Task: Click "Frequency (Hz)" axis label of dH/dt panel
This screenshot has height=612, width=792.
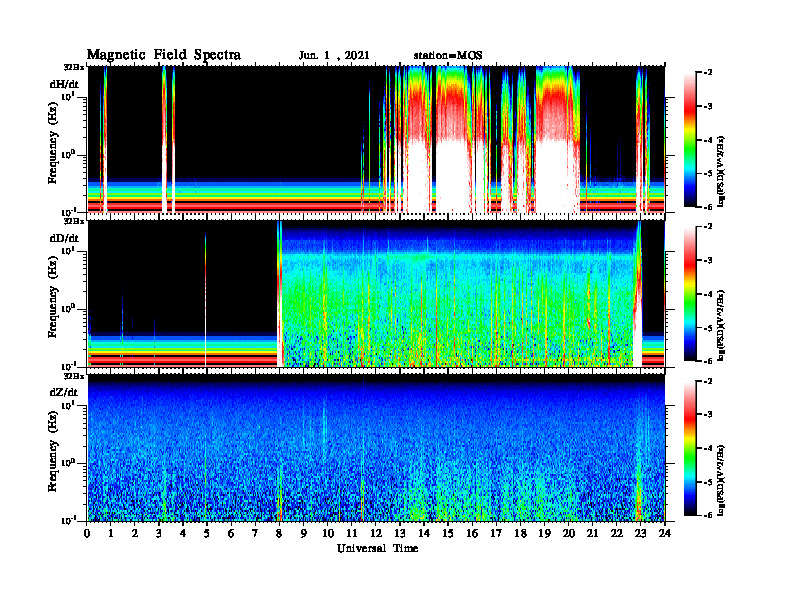Action: tap(53, 143)
